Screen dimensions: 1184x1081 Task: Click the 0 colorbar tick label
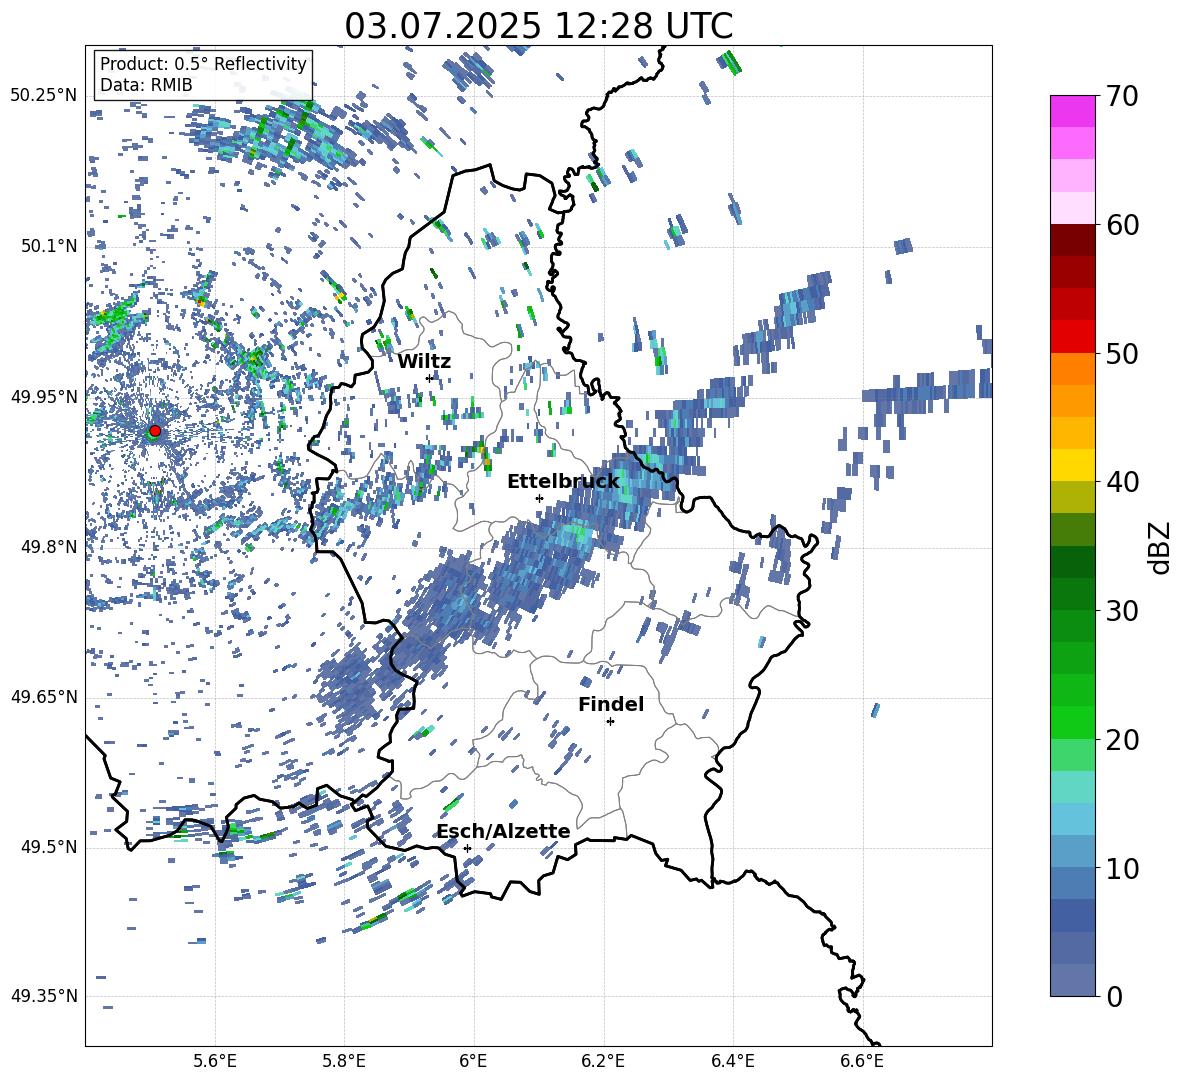[x=1114, y=997]
